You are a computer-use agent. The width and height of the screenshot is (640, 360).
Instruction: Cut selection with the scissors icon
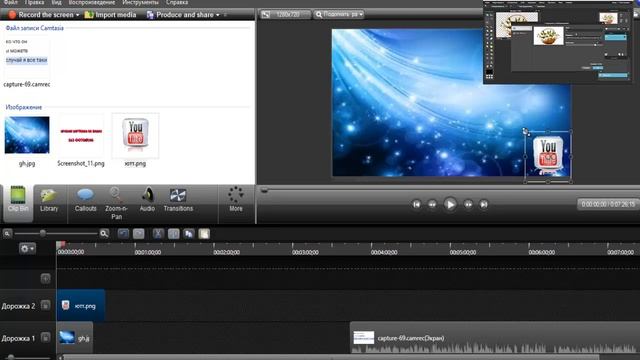point(158,233)
